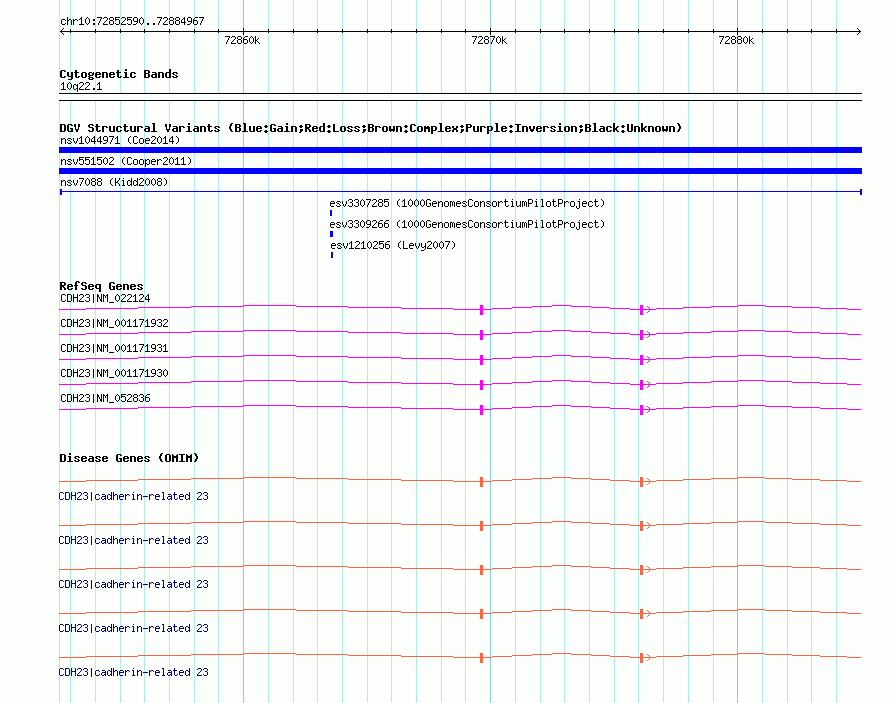Click the right arrow on the coordinate ruler
The height and width of the screenshot is (703, 890).
click(x=858, y=32)
